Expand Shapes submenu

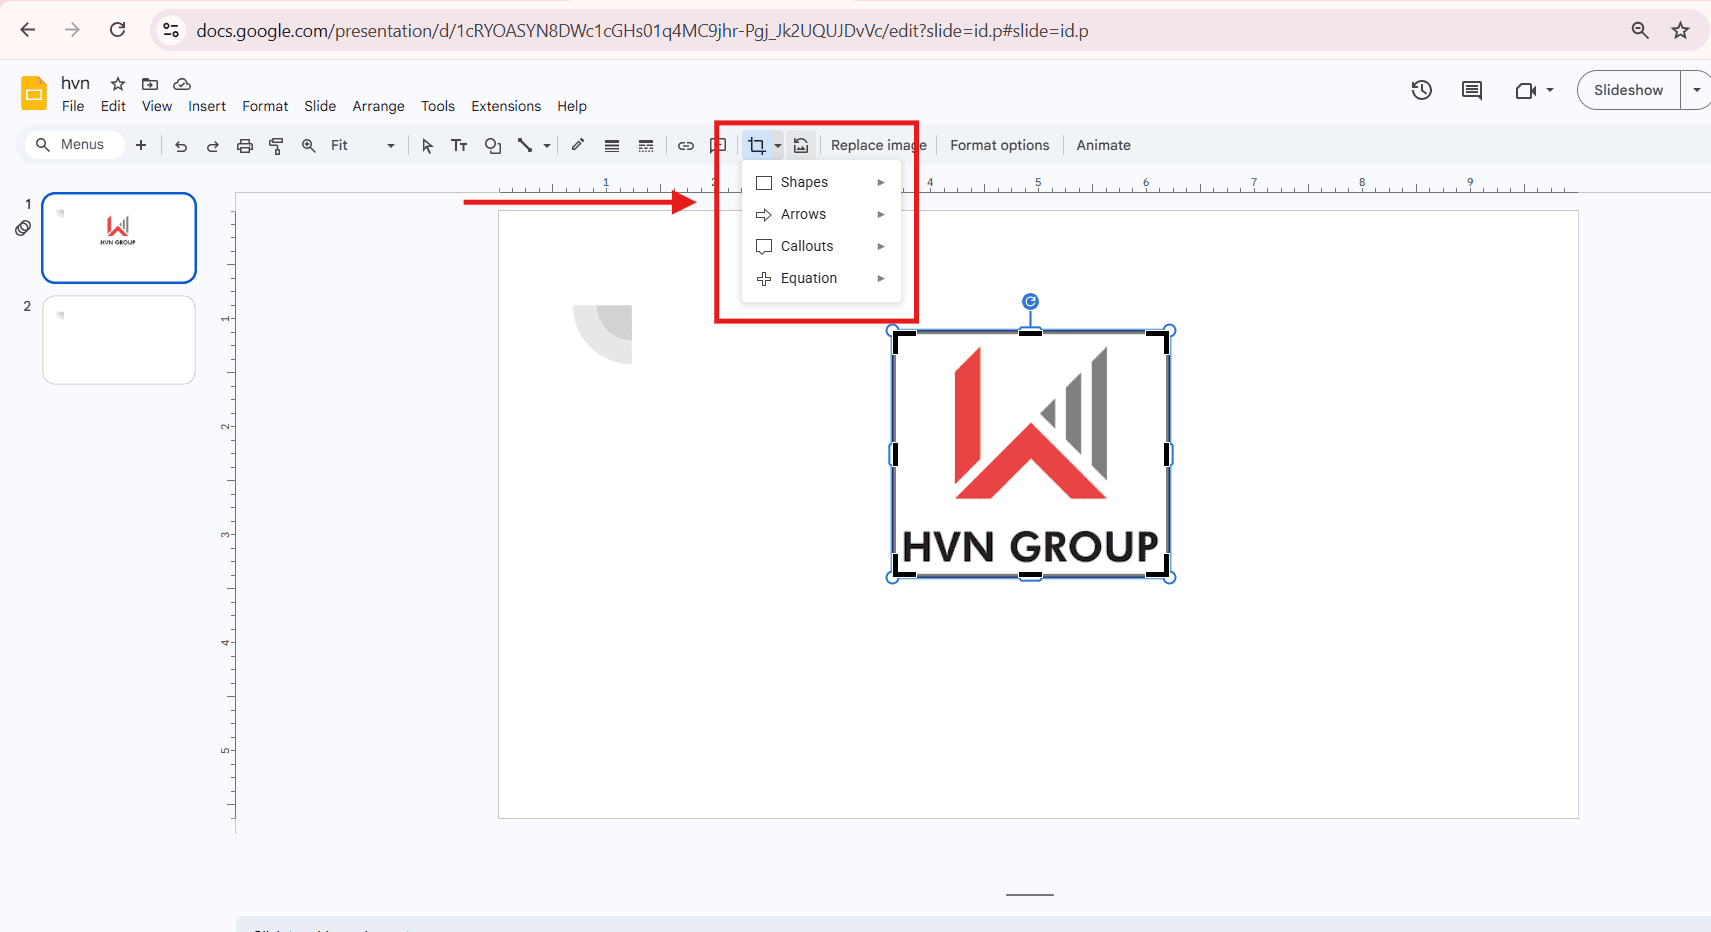click(x=821, y=182)
